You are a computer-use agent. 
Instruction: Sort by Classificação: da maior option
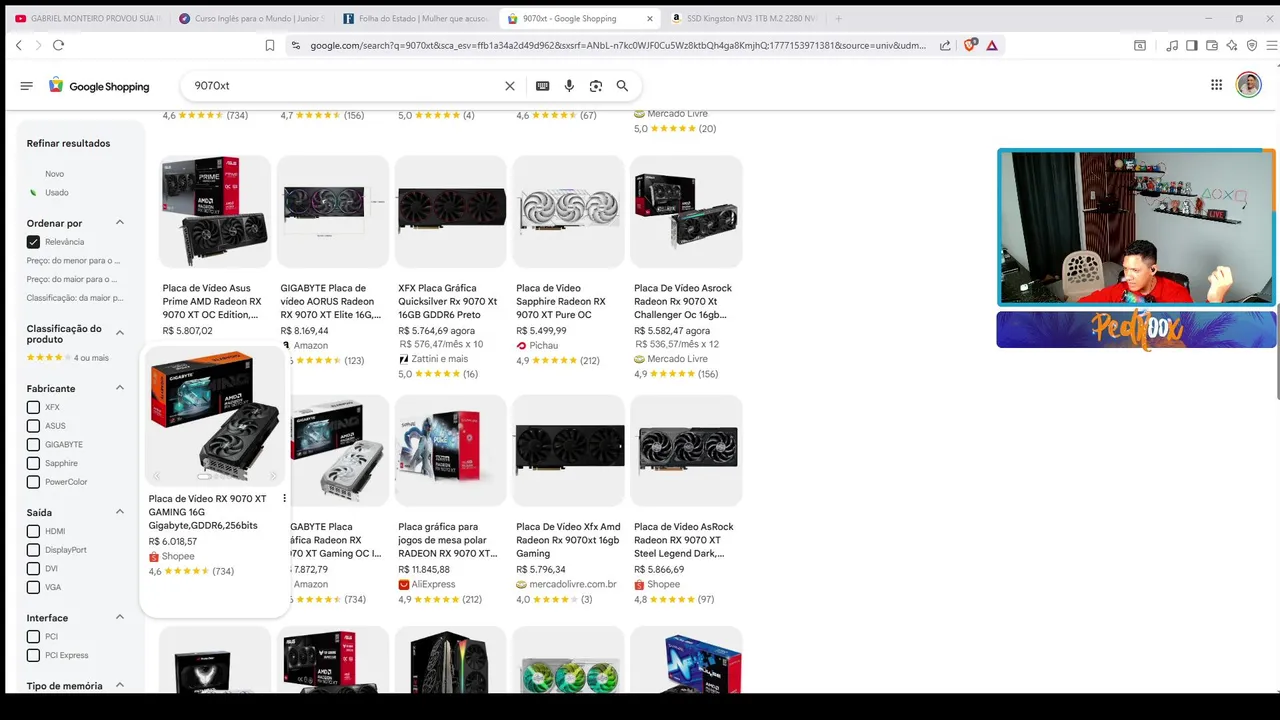[x=75, y=298]
